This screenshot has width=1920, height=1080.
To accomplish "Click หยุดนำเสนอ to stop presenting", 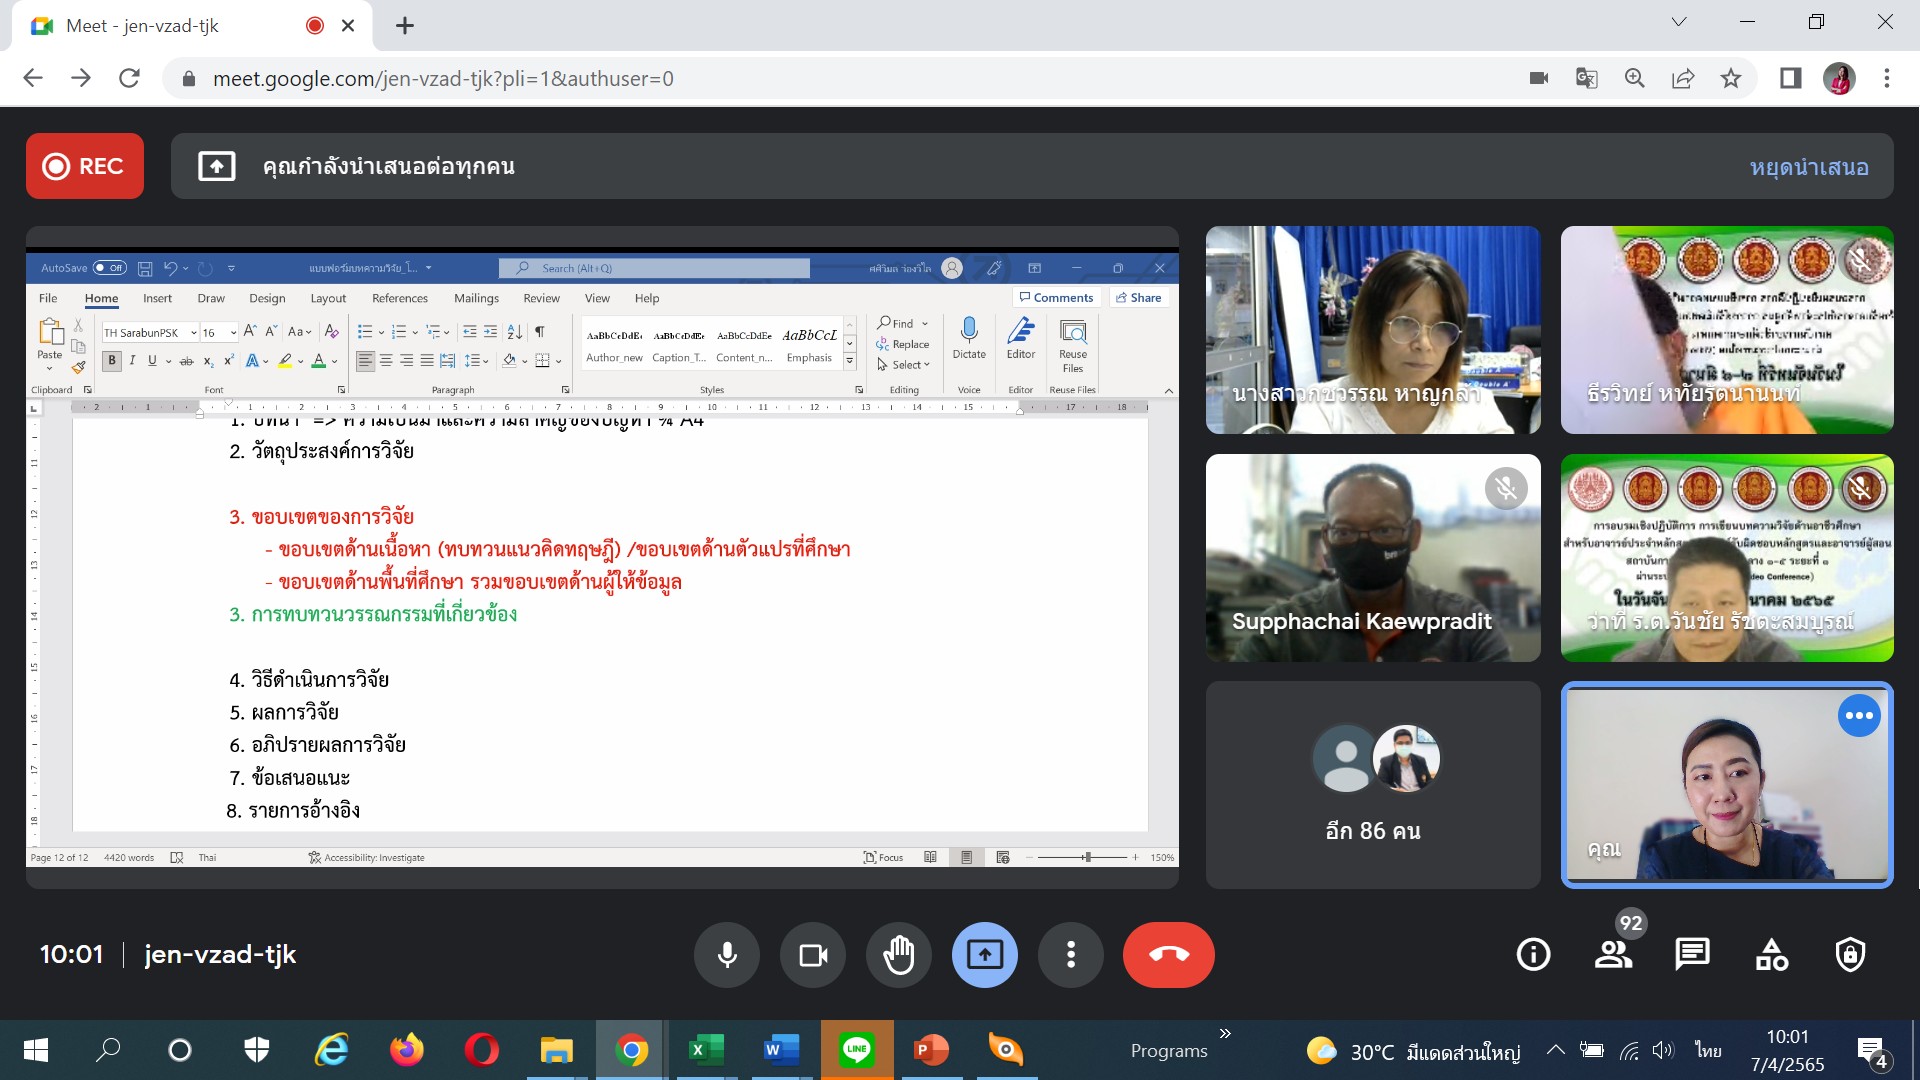I will tap(1809, 167).
